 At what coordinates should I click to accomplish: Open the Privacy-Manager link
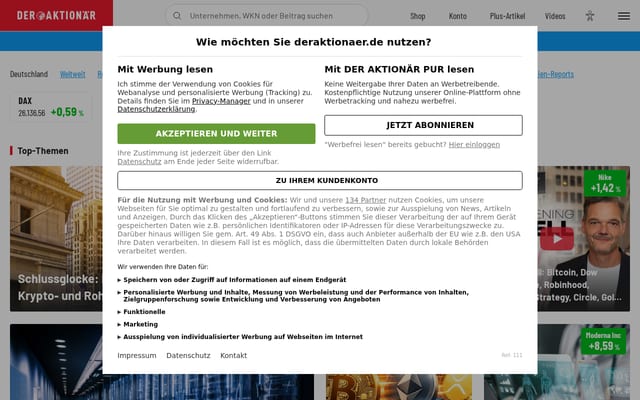tap(221, 101)
